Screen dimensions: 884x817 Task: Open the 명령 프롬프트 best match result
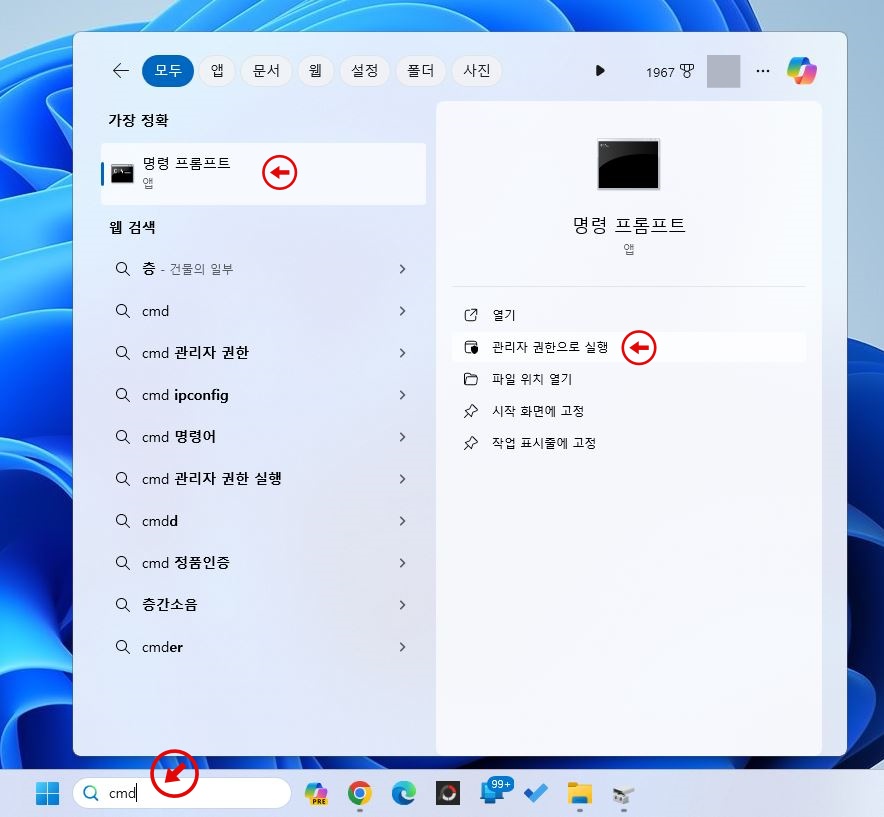pyautogui.click(x=263, y=174)
